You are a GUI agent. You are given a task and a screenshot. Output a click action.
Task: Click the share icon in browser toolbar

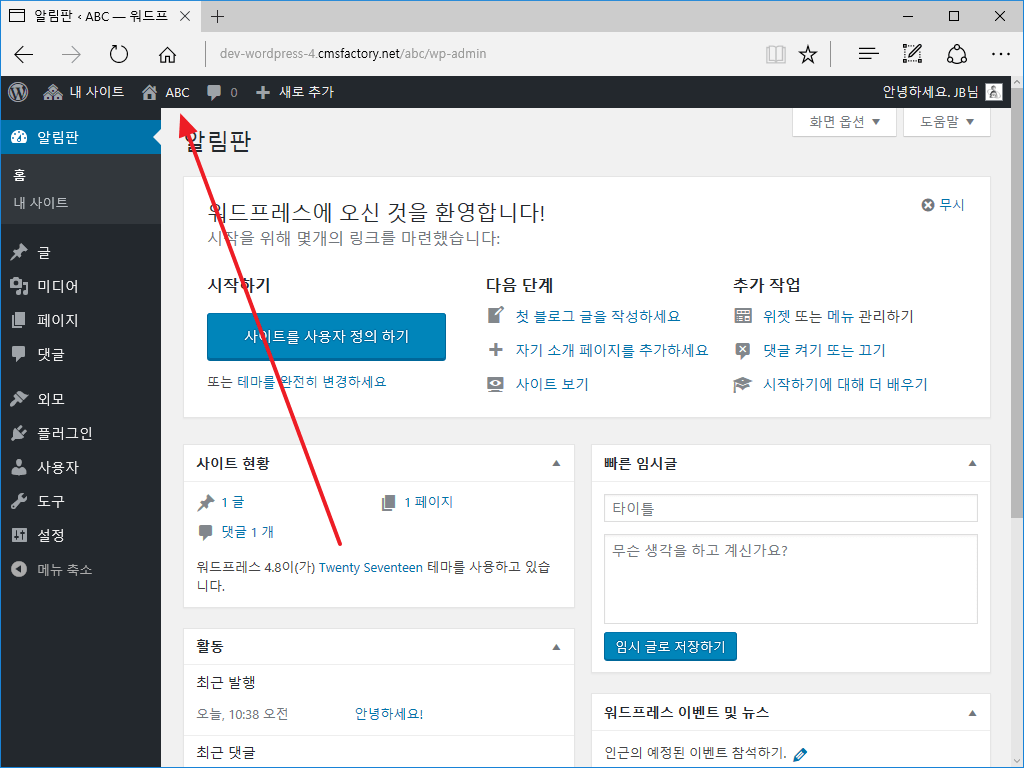click(957, 54)
